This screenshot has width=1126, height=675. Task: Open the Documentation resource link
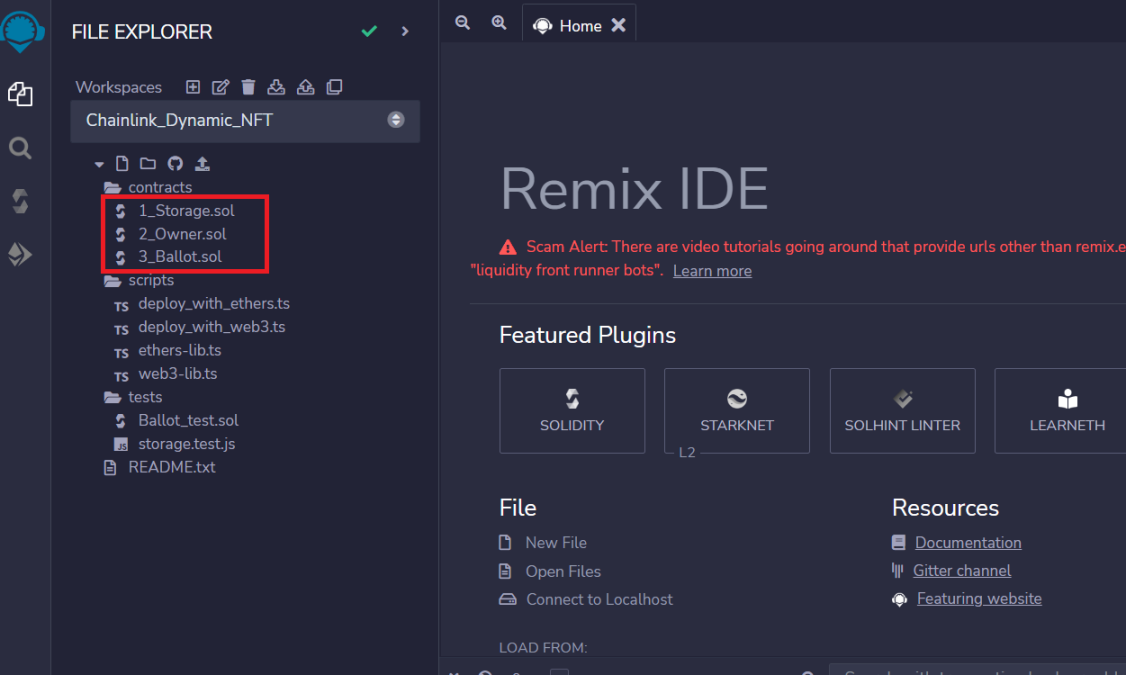point(967,542)
